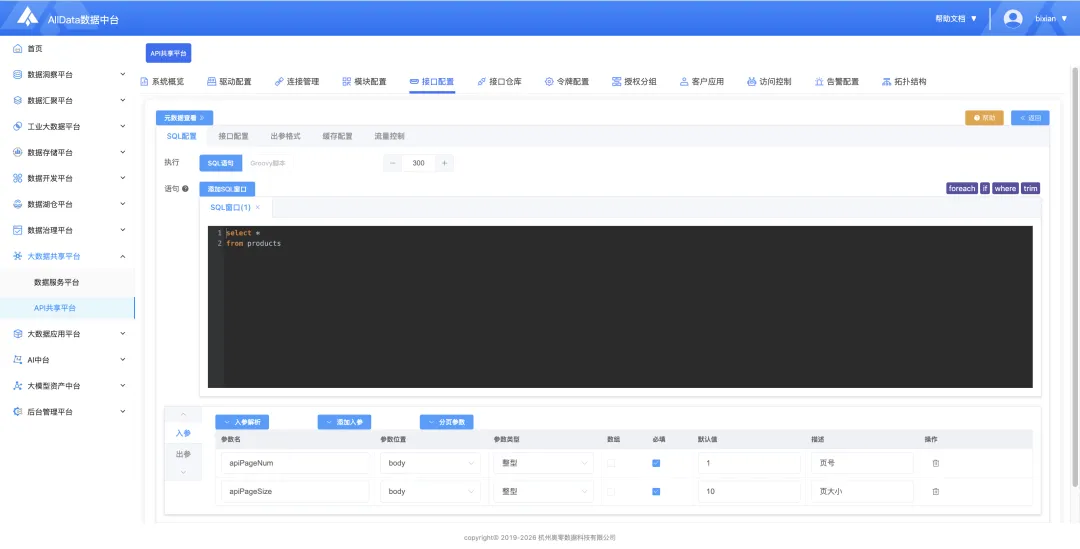The height and width of the screenshot is (549, 1080).
Task: Click the apiPageNum parameter name field
Action: pyautogui.click(x=295, y=463)
